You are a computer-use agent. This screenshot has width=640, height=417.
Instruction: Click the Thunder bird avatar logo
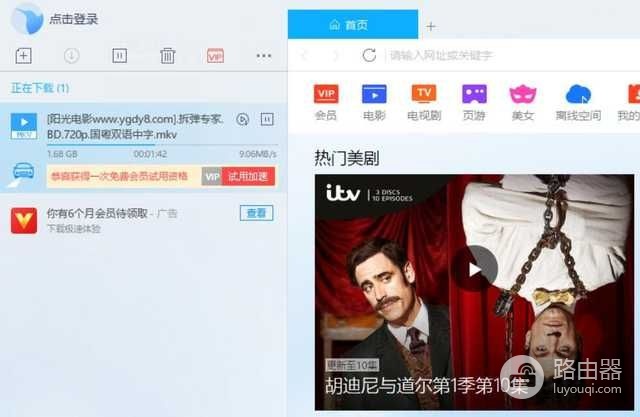(x=27, y=18)
